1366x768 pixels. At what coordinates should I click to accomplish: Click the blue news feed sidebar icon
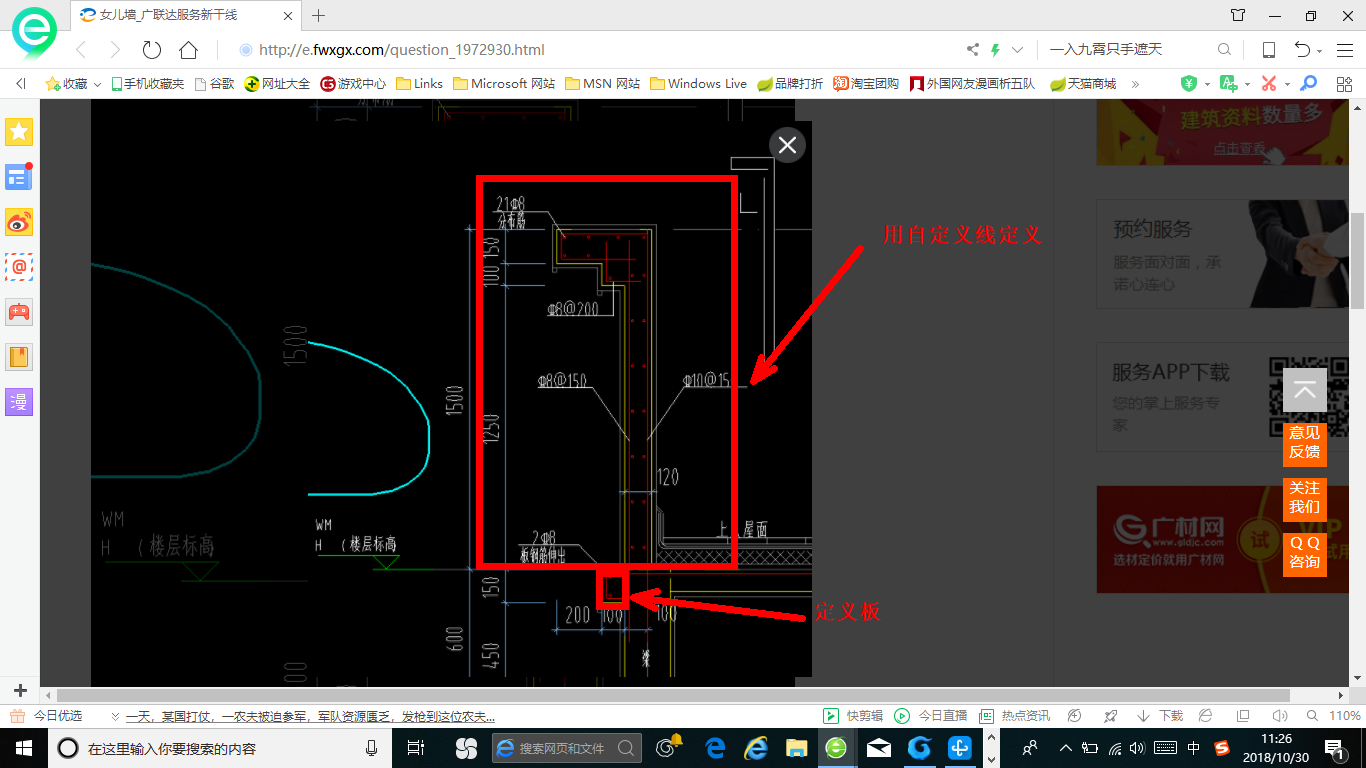(19, 177)
